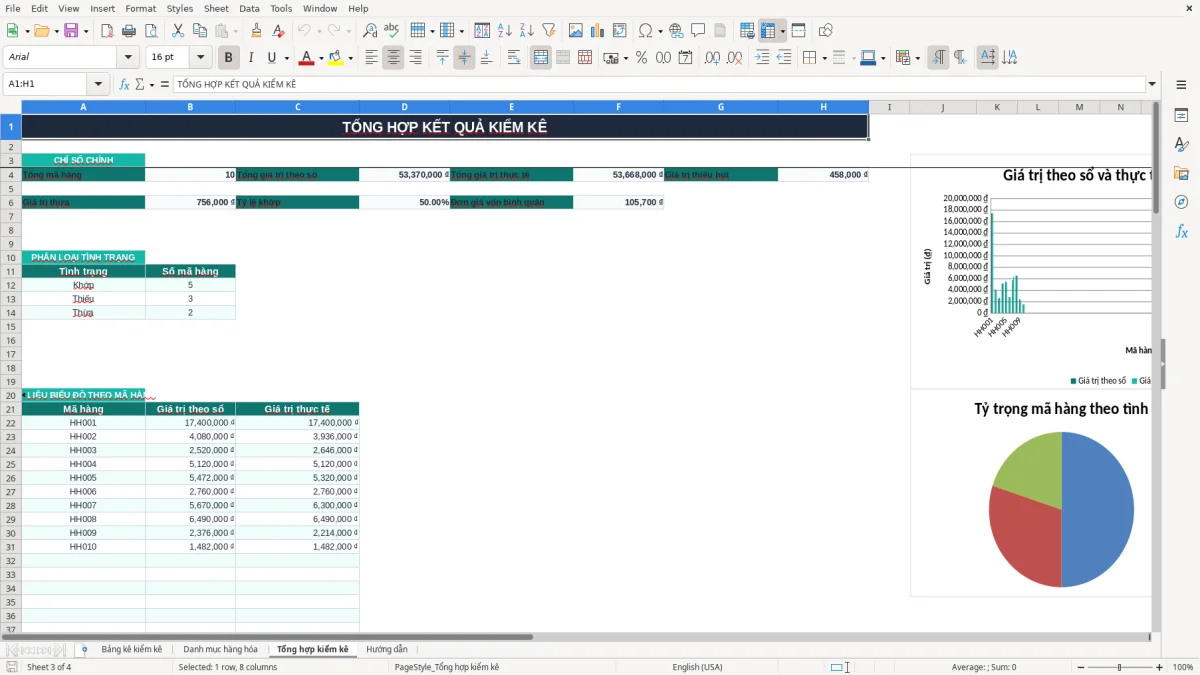Open sidebar Gallery panel
This screenshot has width=1200, height=675.
[1181, 173]
